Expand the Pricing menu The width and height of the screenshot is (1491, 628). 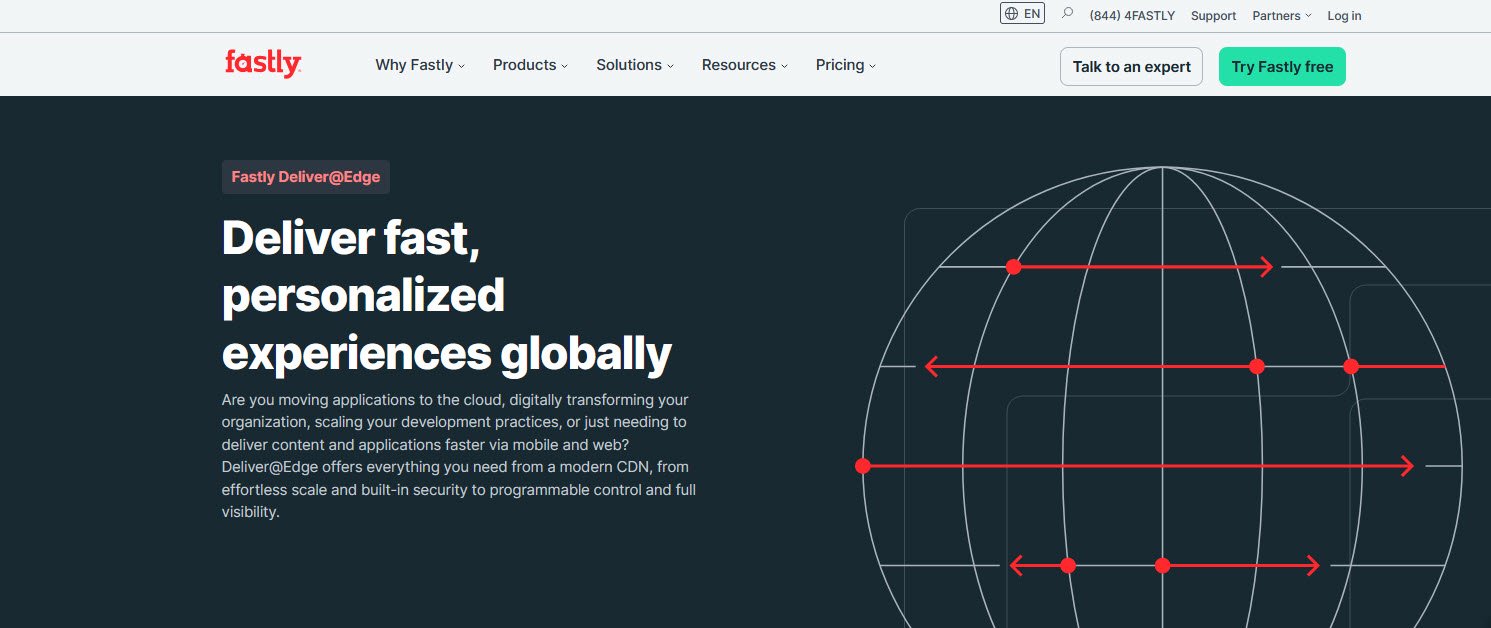click(845, 65)
